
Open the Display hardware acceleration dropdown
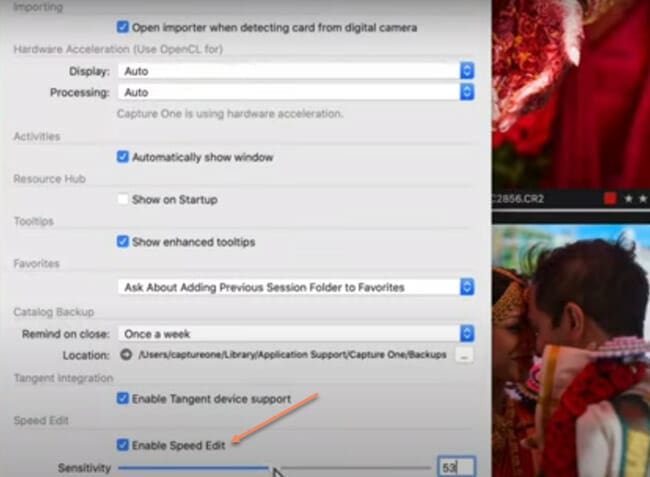(x=296, y=71)
